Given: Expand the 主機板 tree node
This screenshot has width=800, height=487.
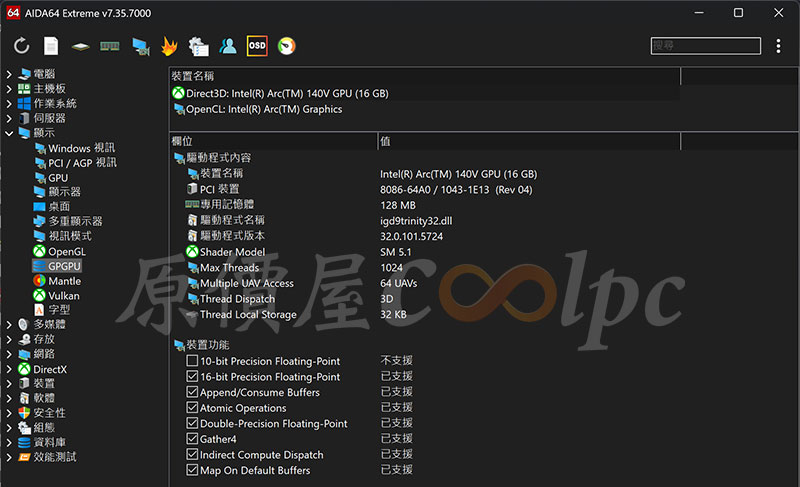Looking at the screenshot, I should point(9,89).
